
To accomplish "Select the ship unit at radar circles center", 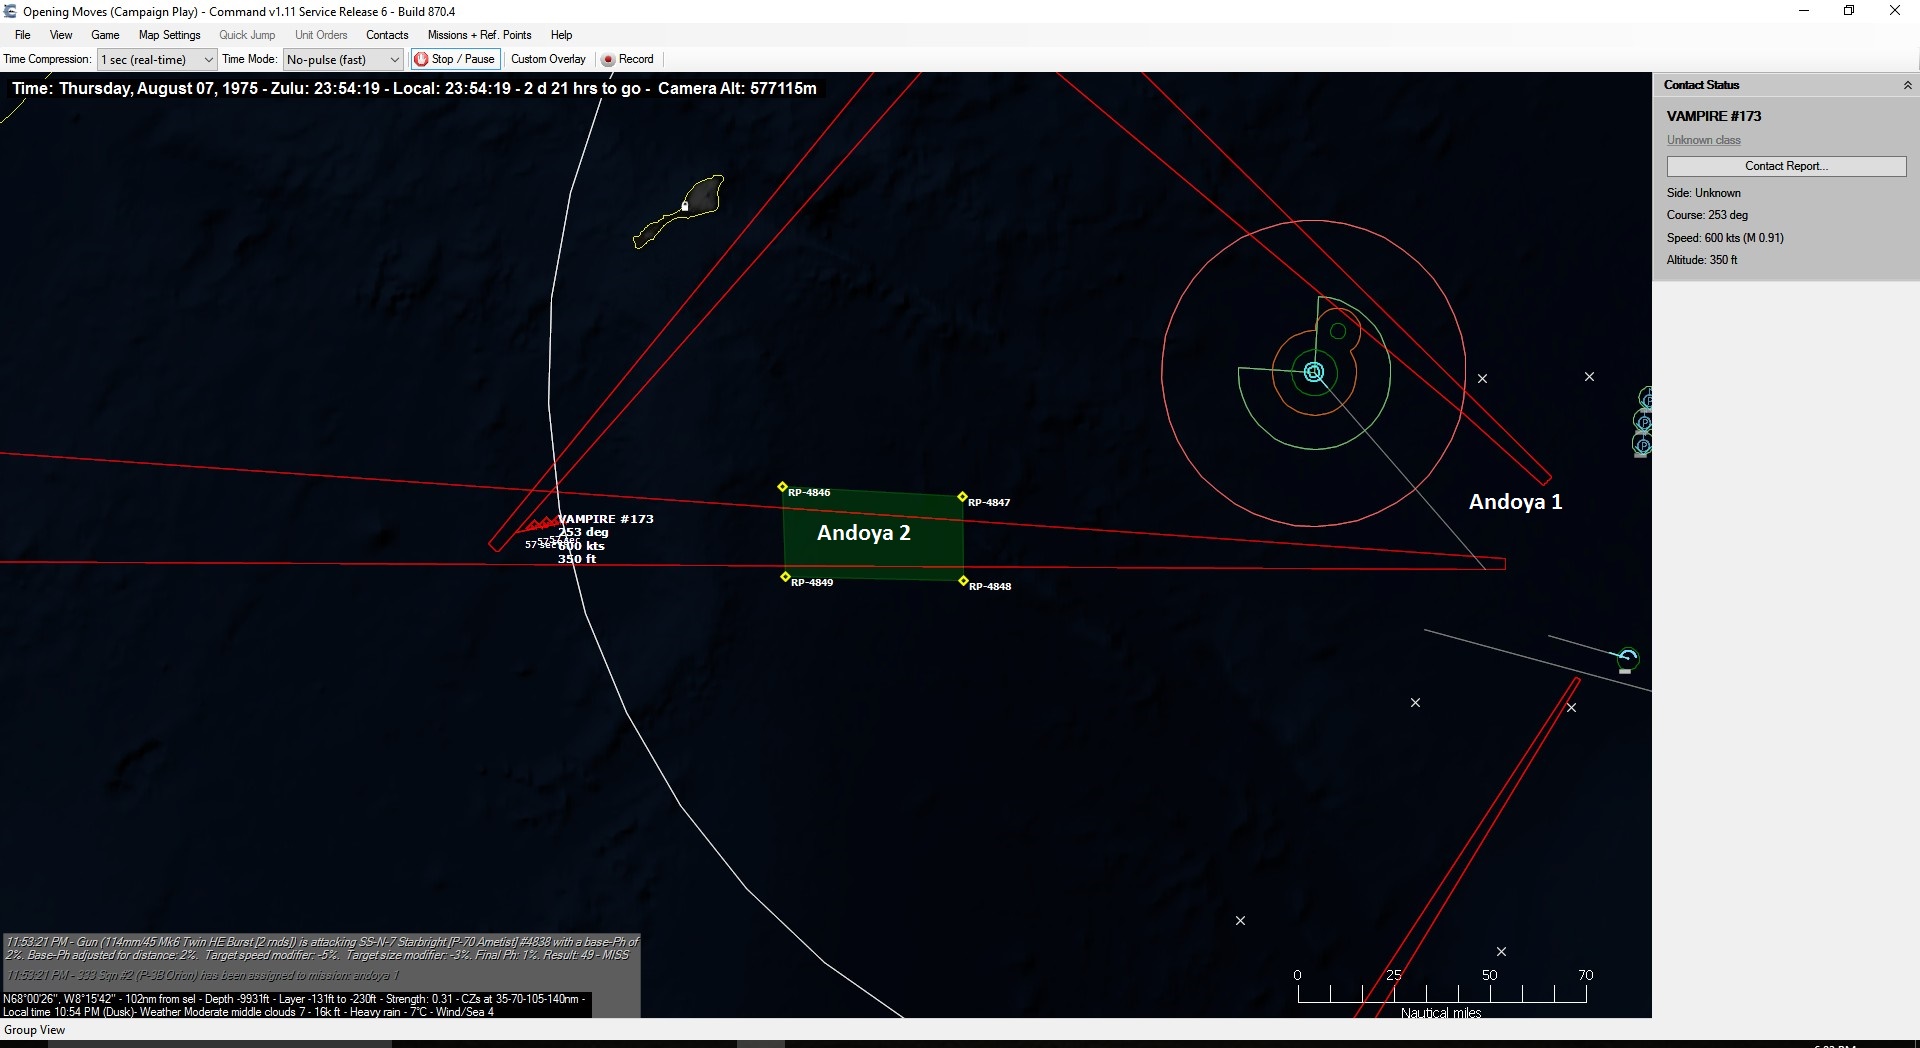I will coord(1314,373).
